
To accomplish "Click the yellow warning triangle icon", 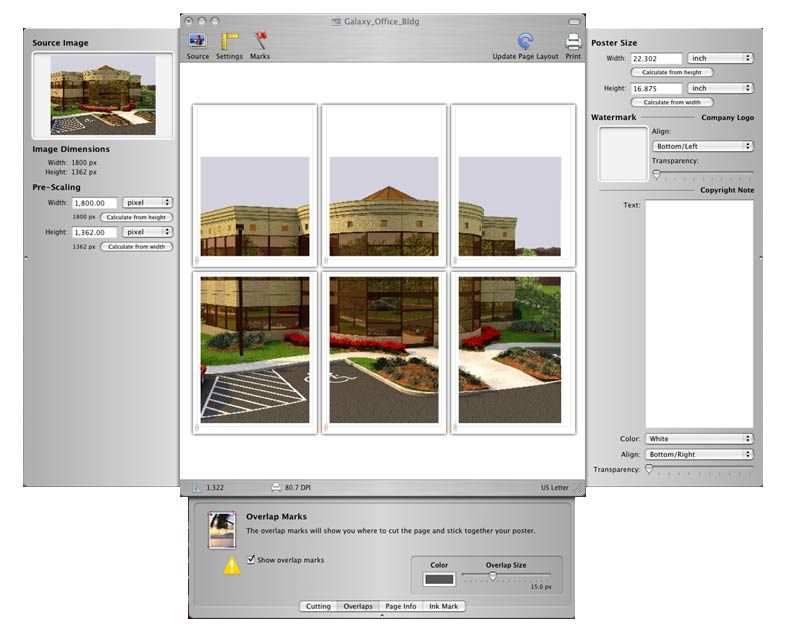I will coord(232,565).
